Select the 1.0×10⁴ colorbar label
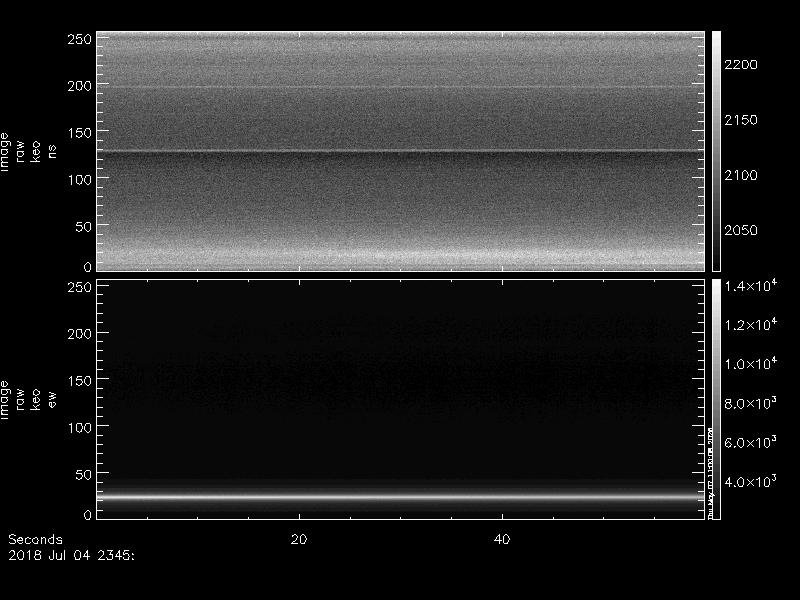The image size is (800, 600). click(x=751, y=364)
